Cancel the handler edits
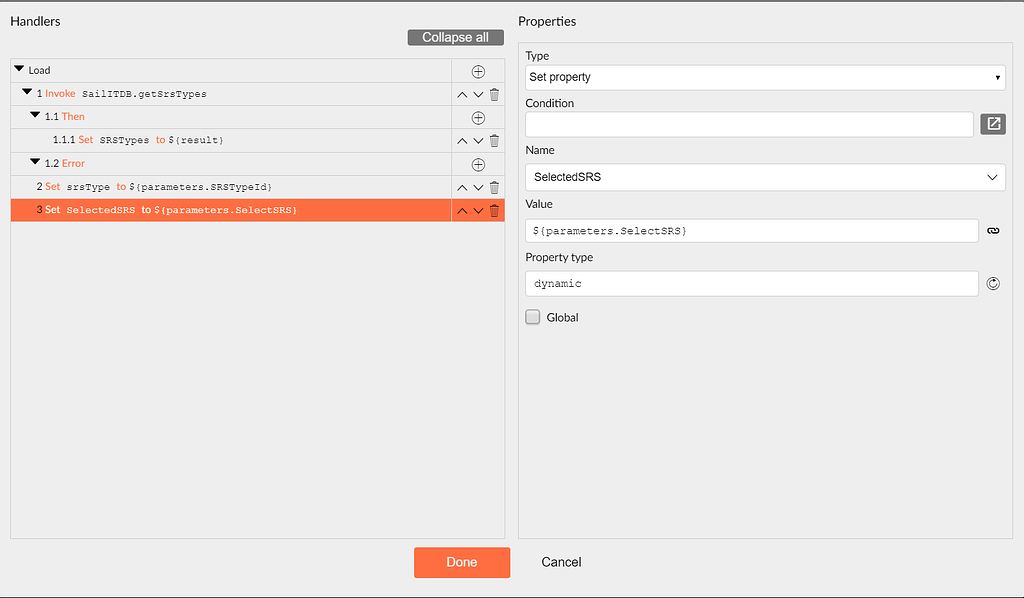This screenshot has height=598, width=1024. tap(561, 562)
